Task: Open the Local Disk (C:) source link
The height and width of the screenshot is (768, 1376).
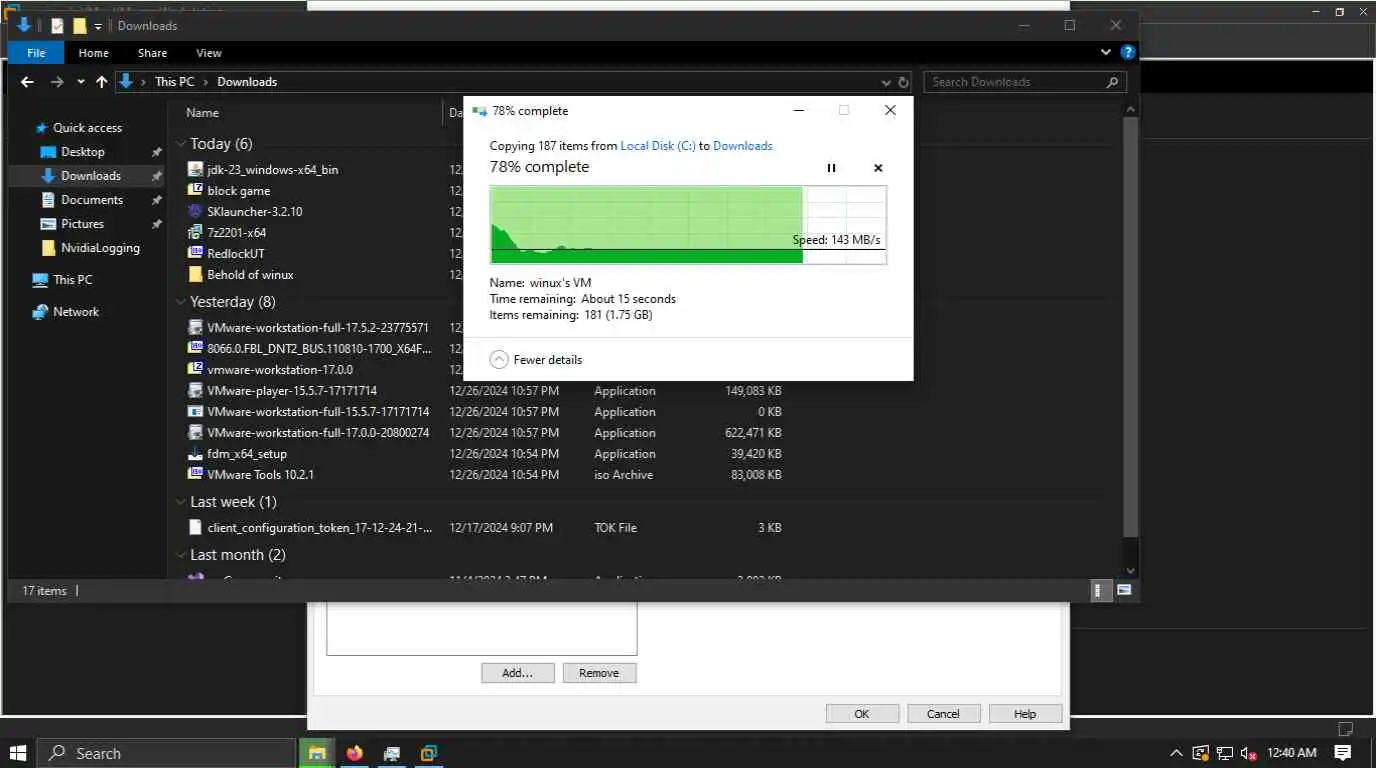Action: pos(658,146)
